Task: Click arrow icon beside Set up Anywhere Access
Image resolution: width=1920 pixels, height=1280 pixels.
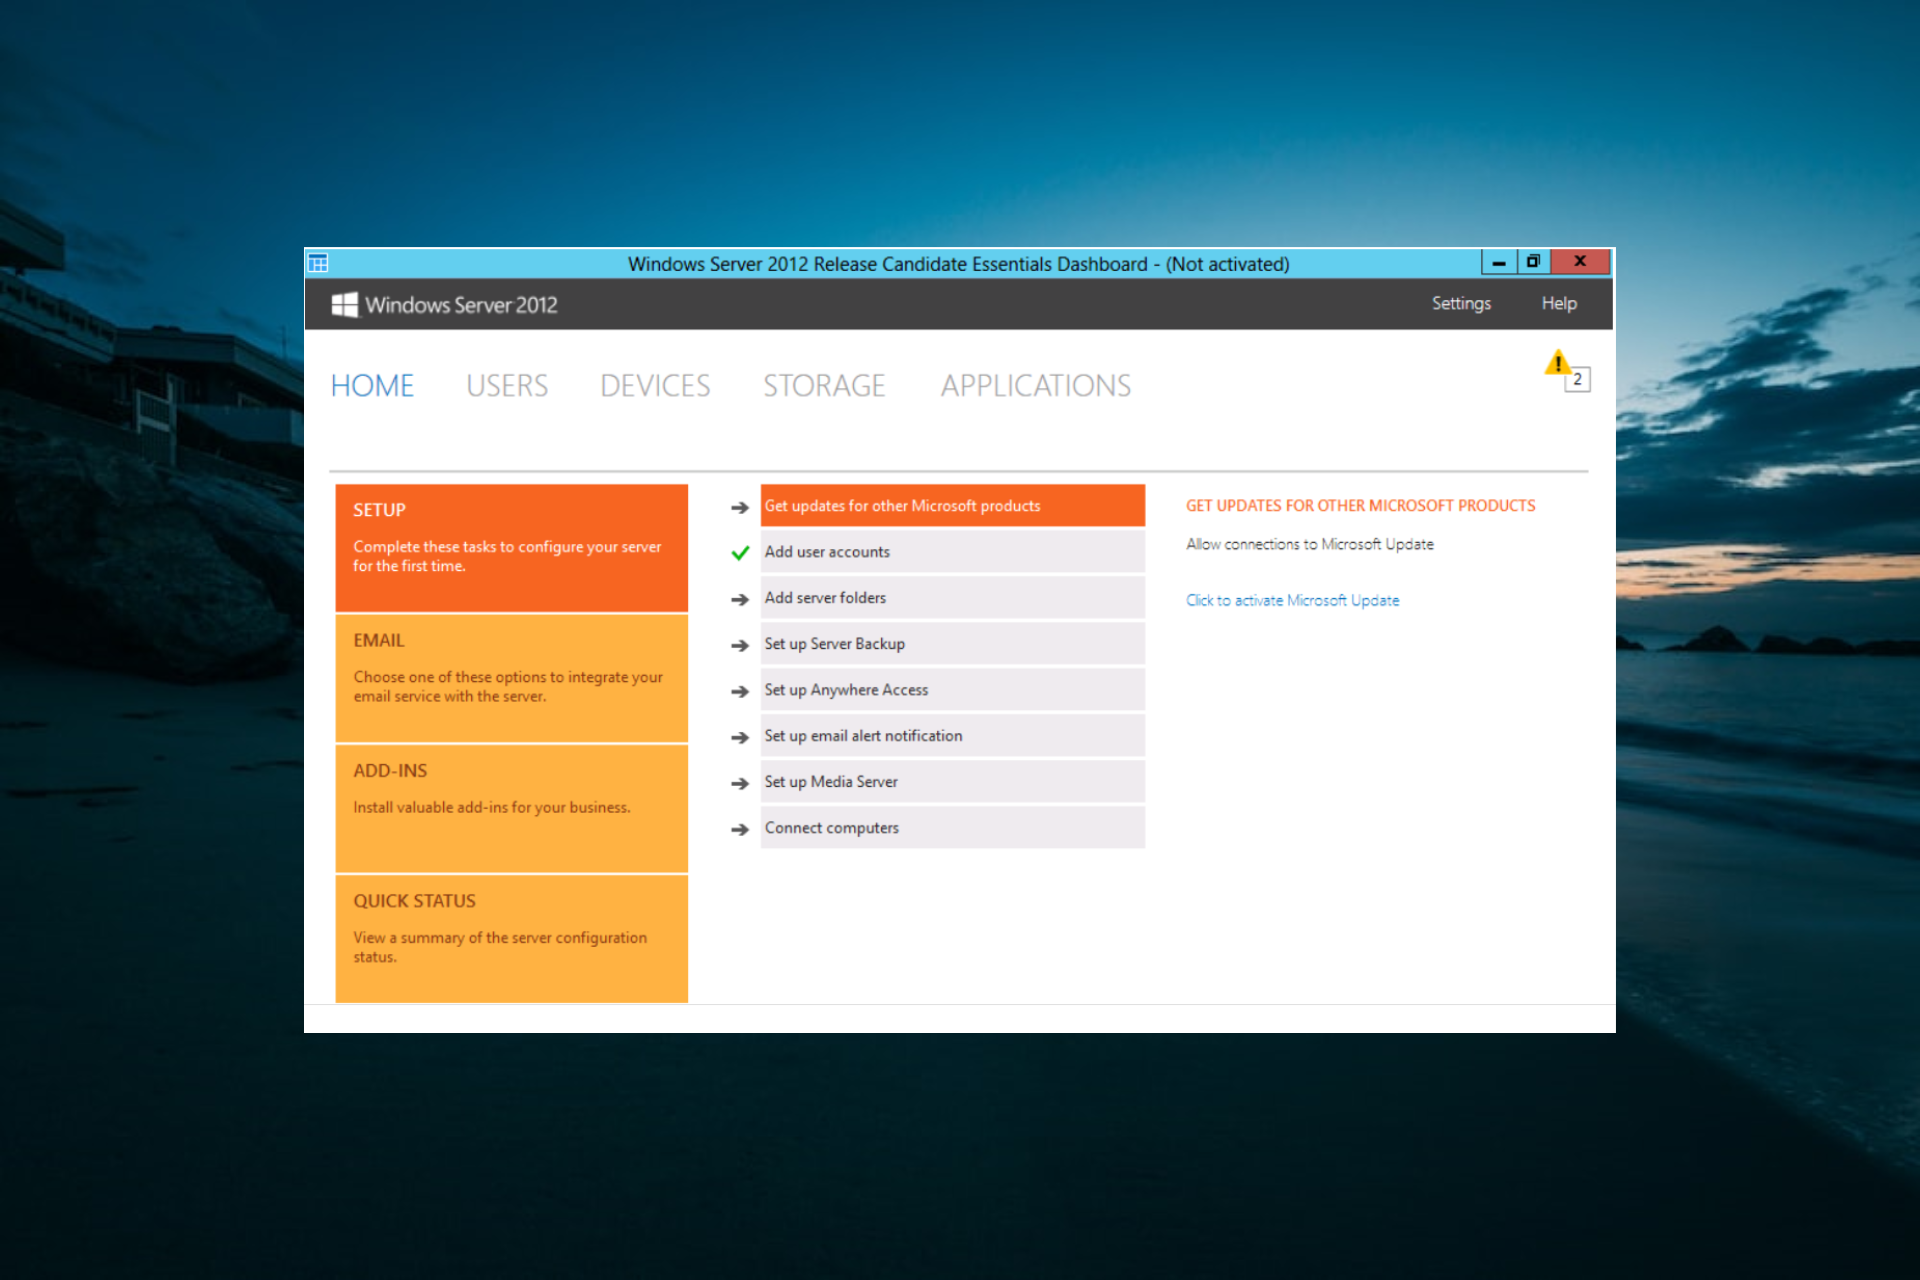Action: pyautogui.click(x=740, y=692)
